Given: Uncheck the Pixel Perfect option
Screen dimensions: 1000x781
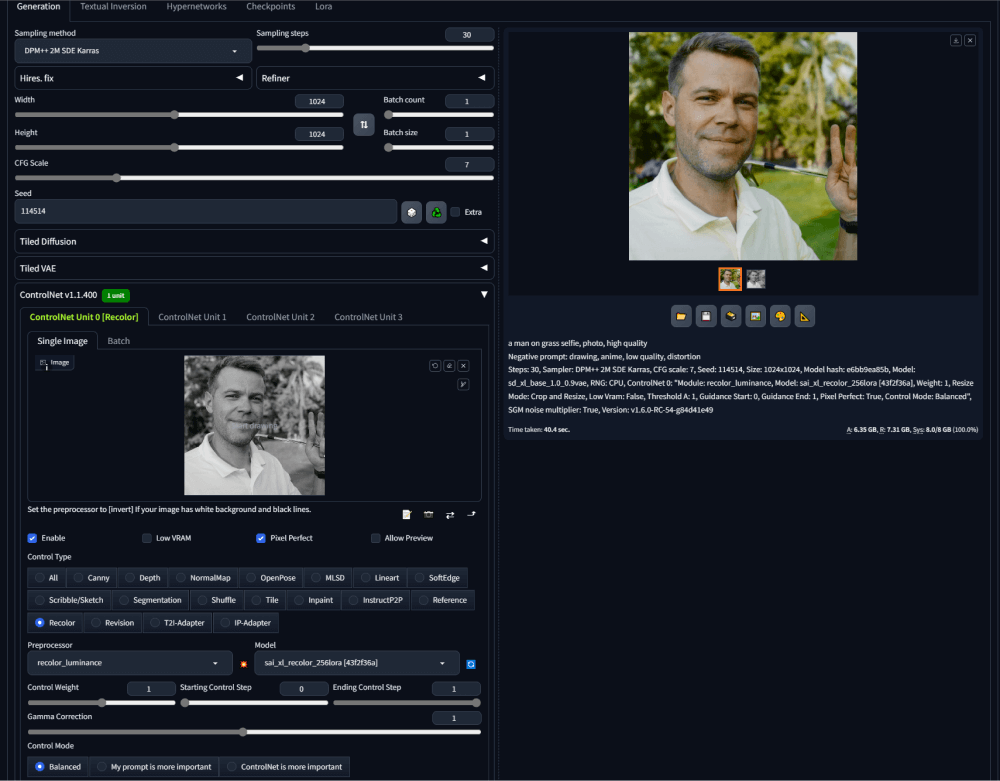Looking at the screenshot, I should pyautogui.click(x=261, y=538).
